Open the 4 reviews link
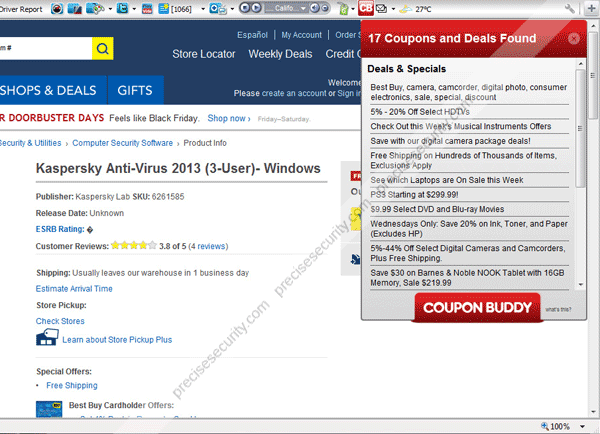Viewport: 600px width, 434px height. 208,246
